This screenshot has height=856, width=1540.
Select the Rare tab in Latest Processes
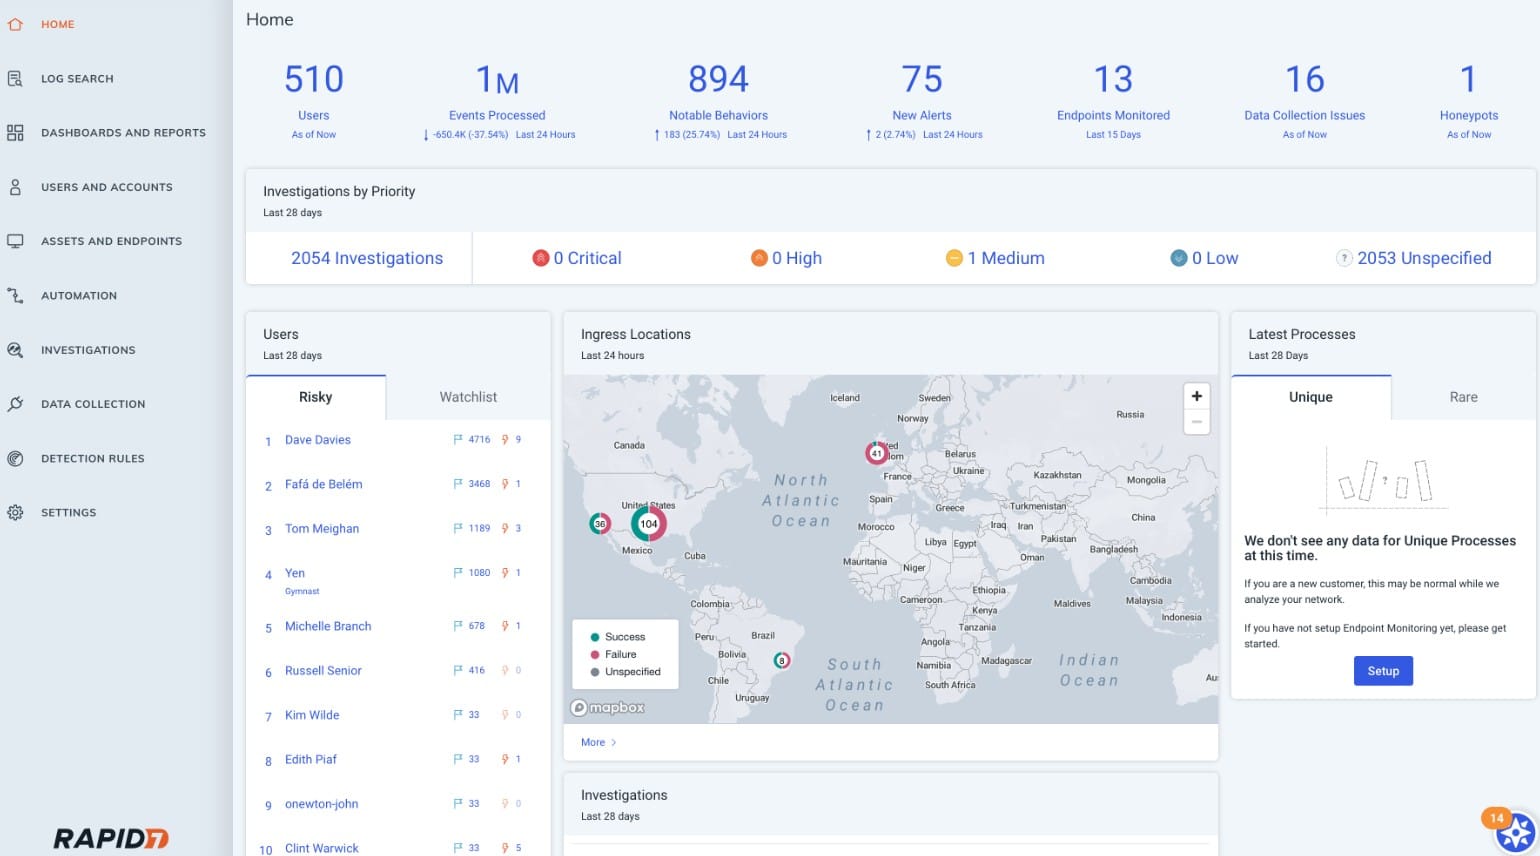click(x=1462, y=397)
